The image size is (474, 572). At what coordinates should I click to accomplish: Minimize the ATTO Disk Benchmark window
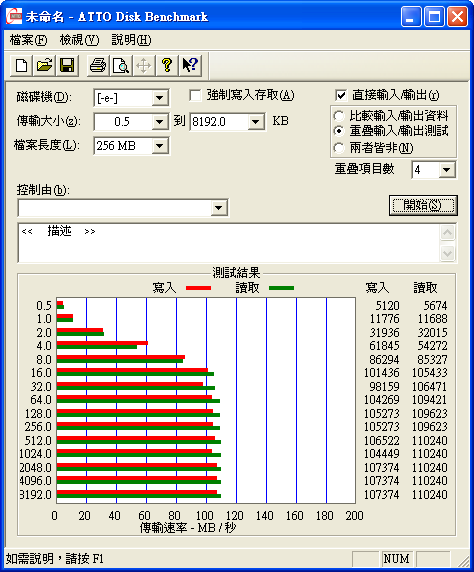point(411,17)
